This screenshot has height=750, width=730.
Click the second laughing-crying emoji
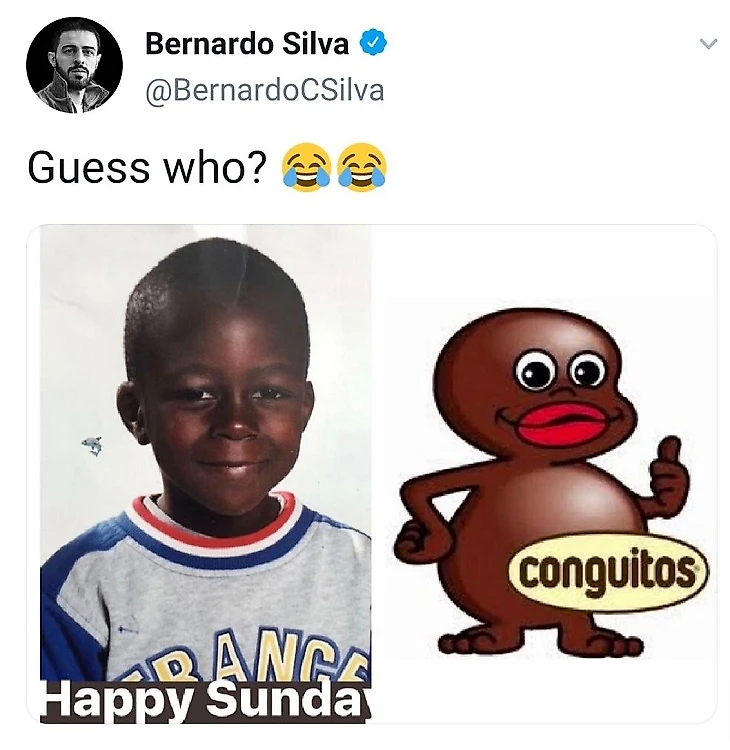[x=361, y=167]
